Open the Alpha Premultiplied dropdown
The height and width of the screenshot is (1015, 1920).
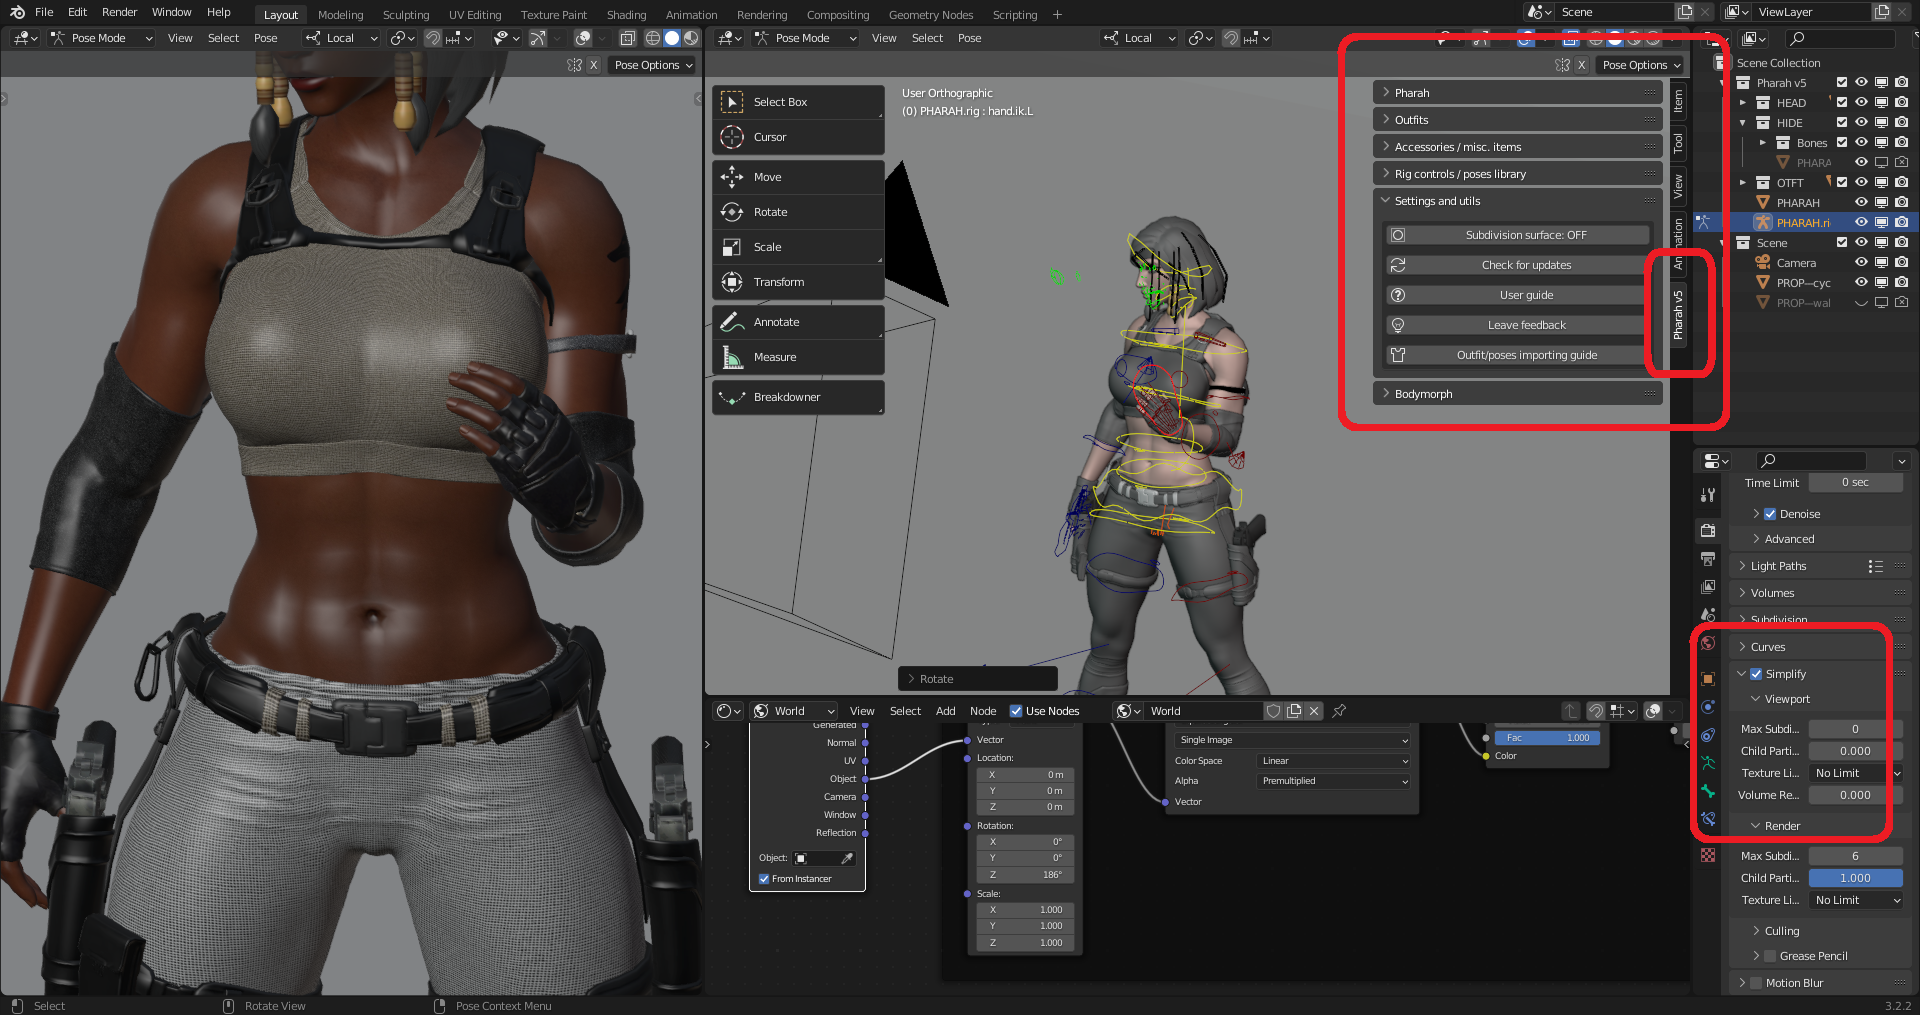[x=1333, y=781]
